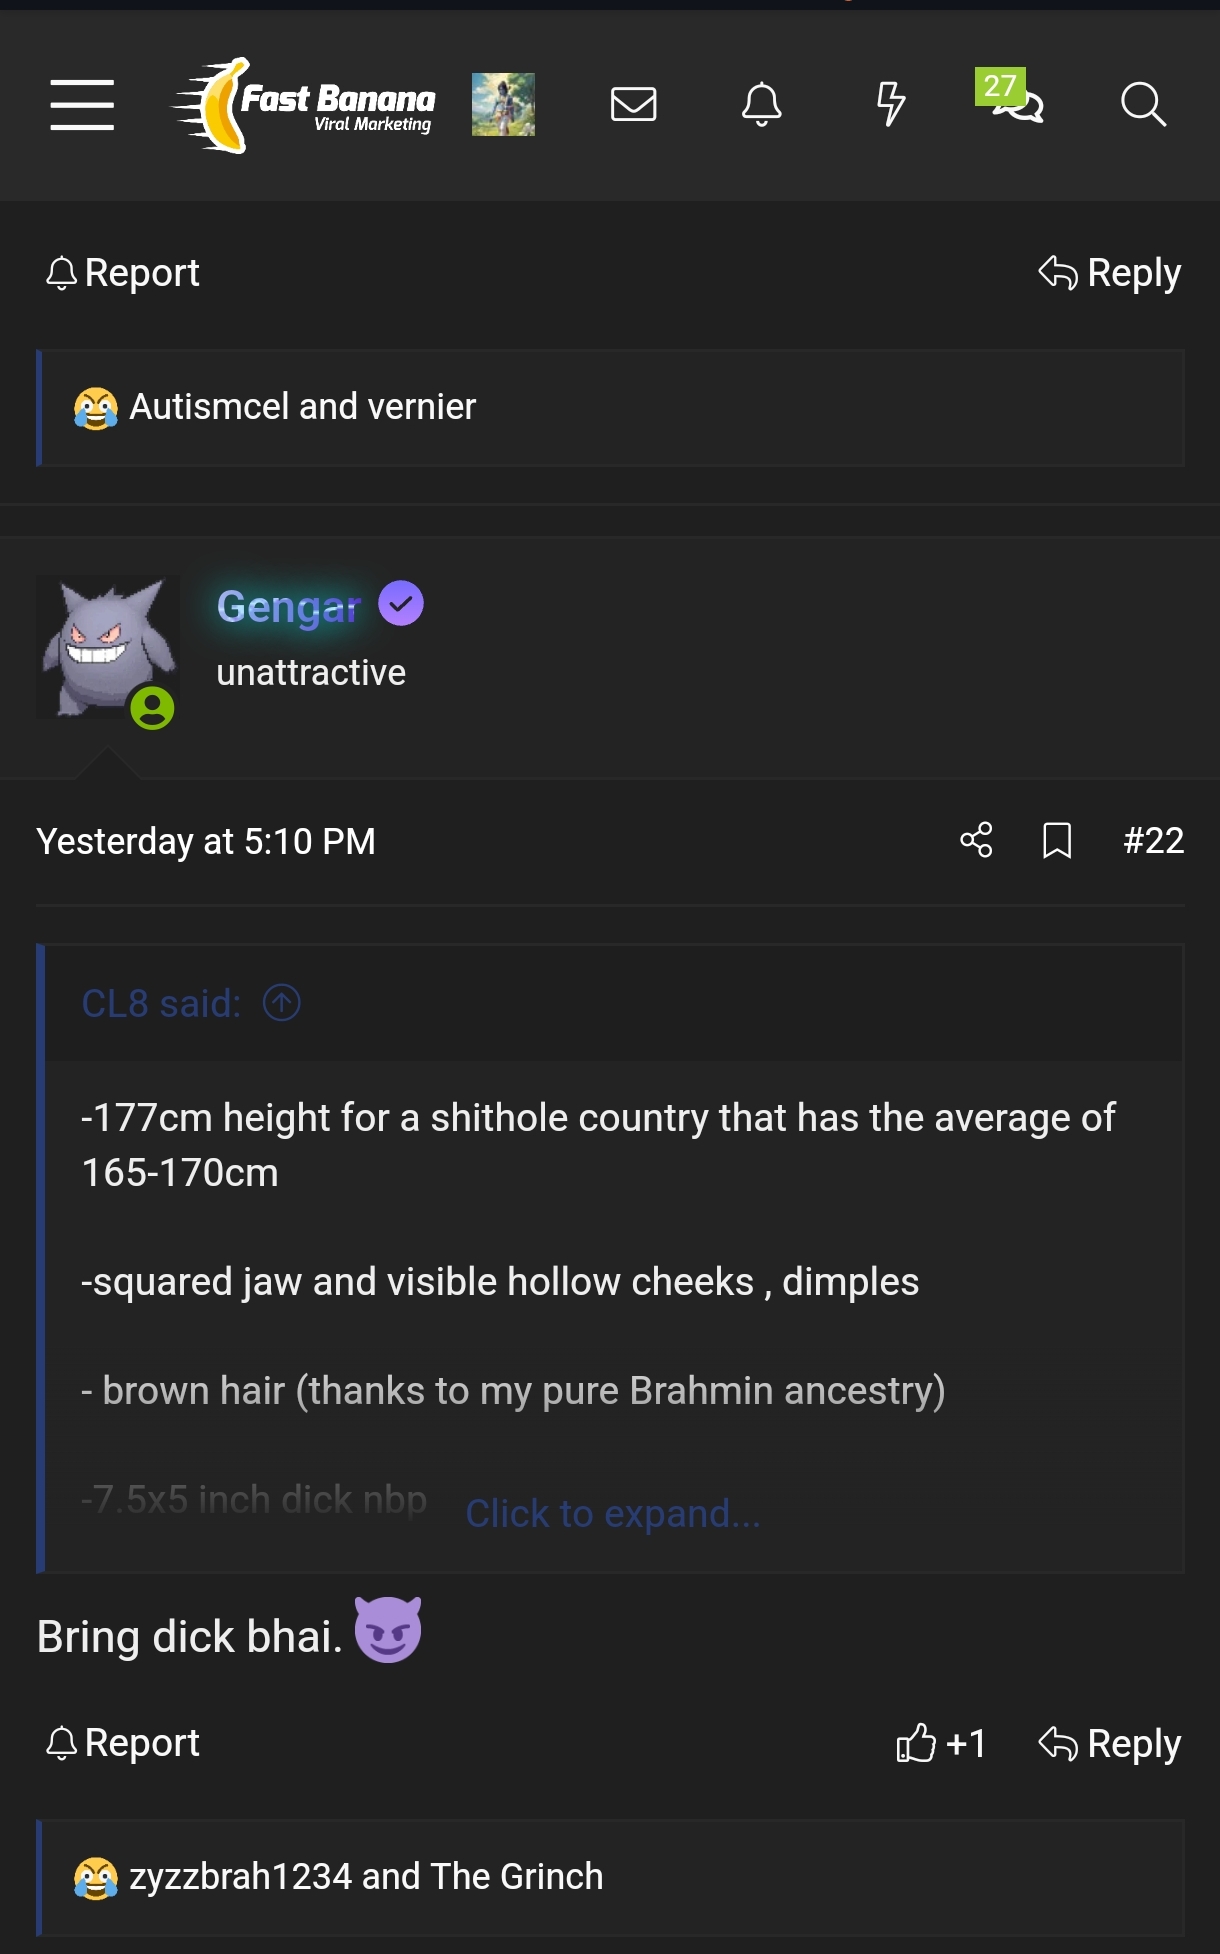The image size is (1220, 1954).
Task: Share post #22 via share icon
Action: [x=976, y=840]
